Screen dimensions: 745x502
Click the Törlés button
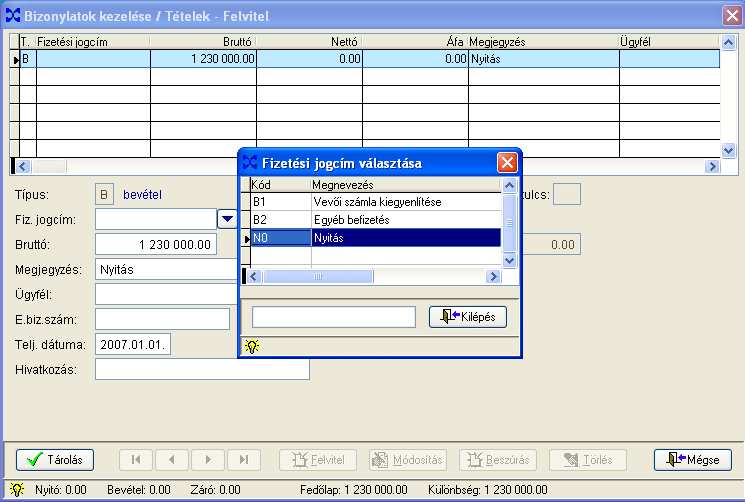coord(588,460)
